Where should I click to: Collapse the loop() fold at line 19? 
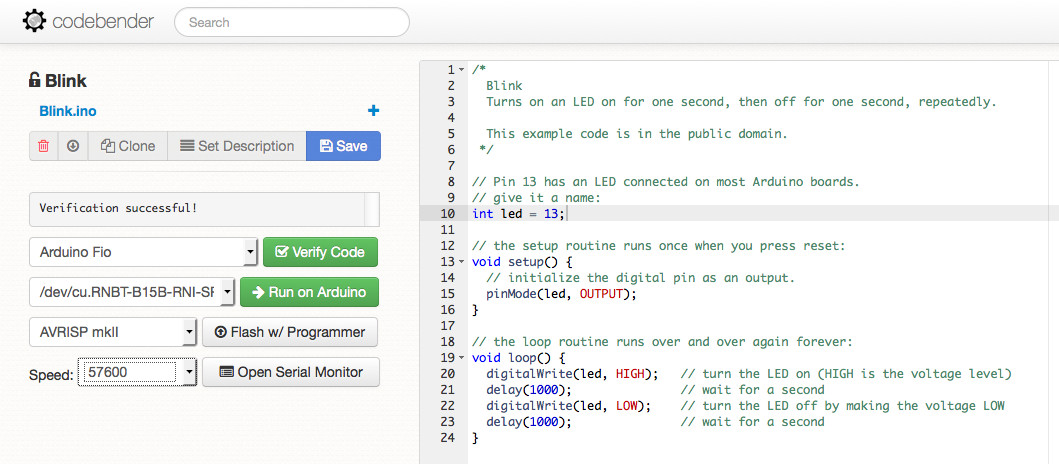pos(461,358)
